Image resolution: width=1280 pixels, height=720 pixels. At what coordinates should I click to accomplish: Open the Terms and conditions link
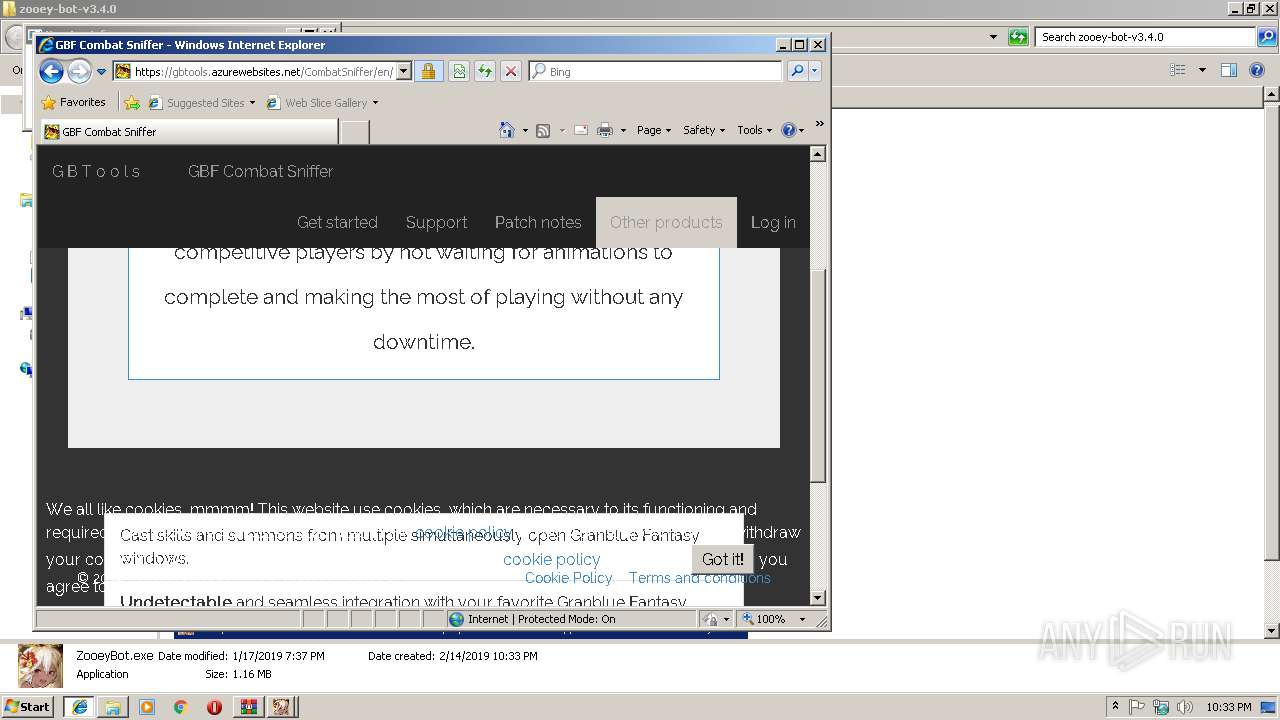pos(700,578)
